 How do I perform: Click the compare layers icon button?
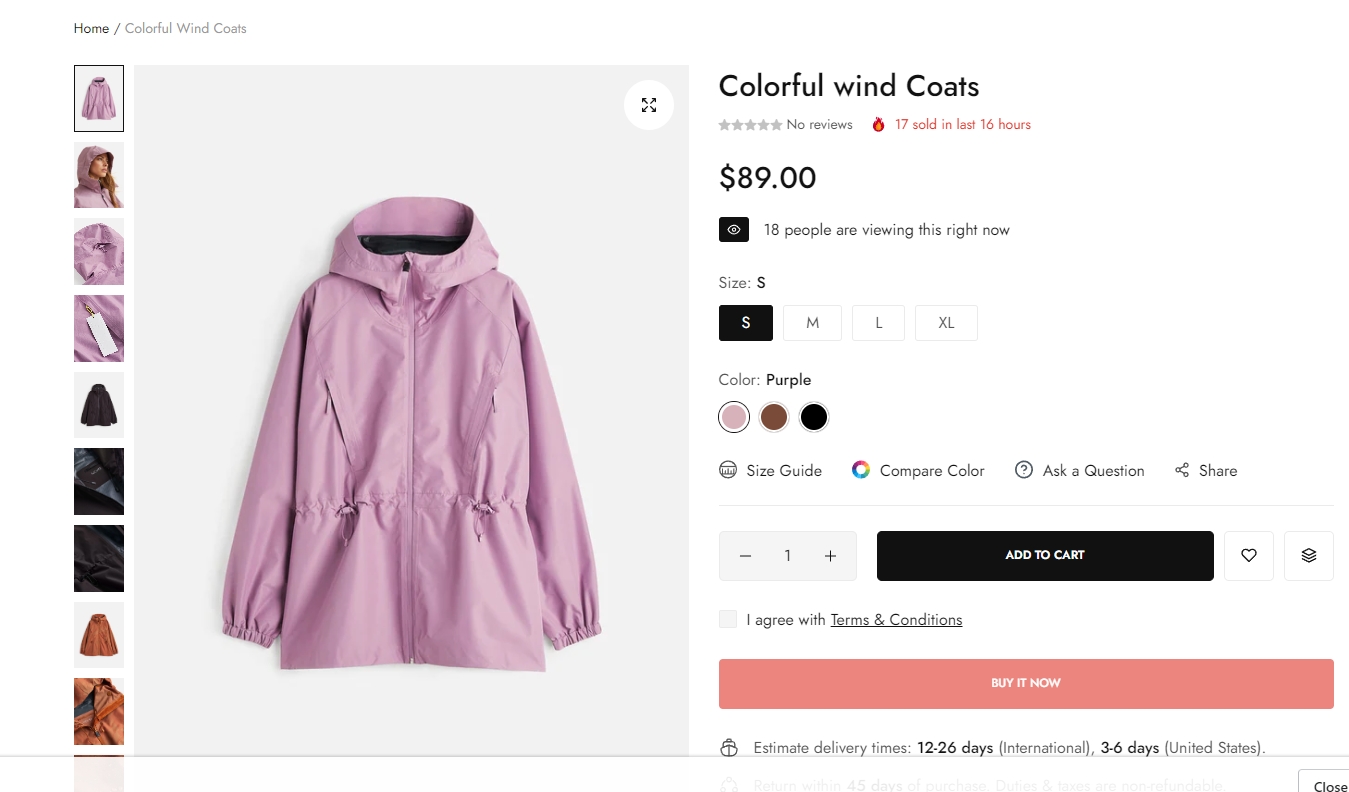1308,556
